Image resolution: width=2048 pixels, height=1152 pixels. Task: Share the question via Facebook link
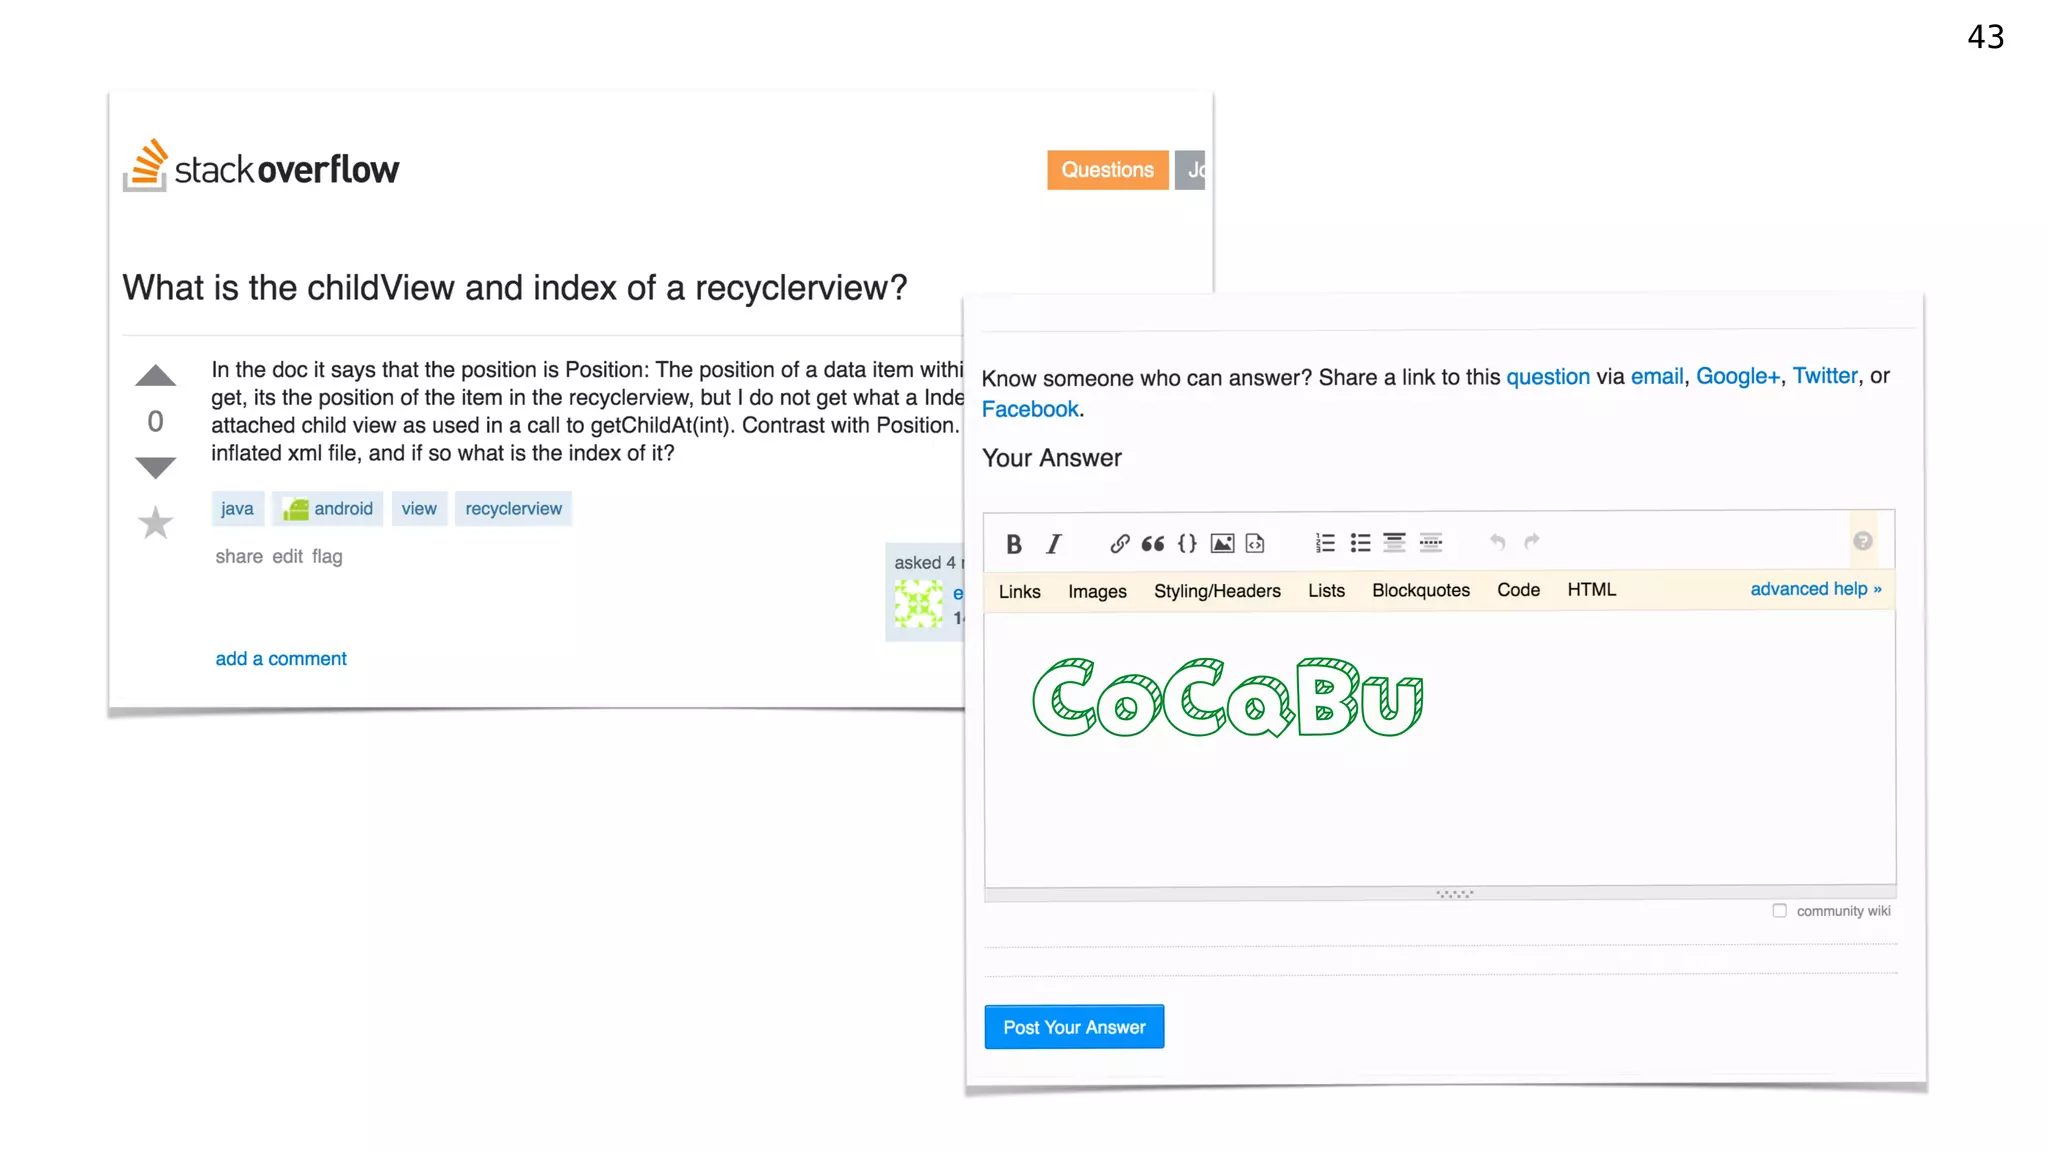tap(1030, 409)
